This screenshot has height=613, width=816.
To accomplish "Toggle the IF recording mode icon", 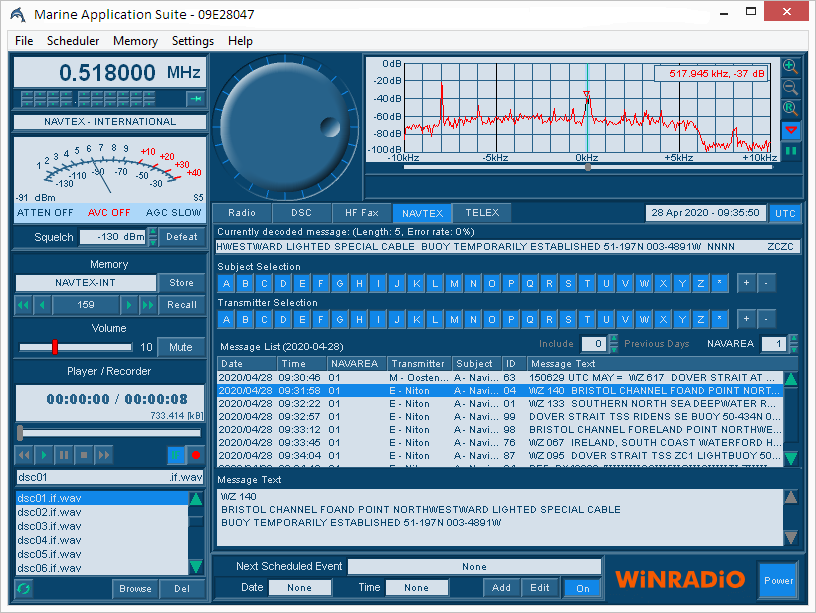I will (x=177, y=455).
